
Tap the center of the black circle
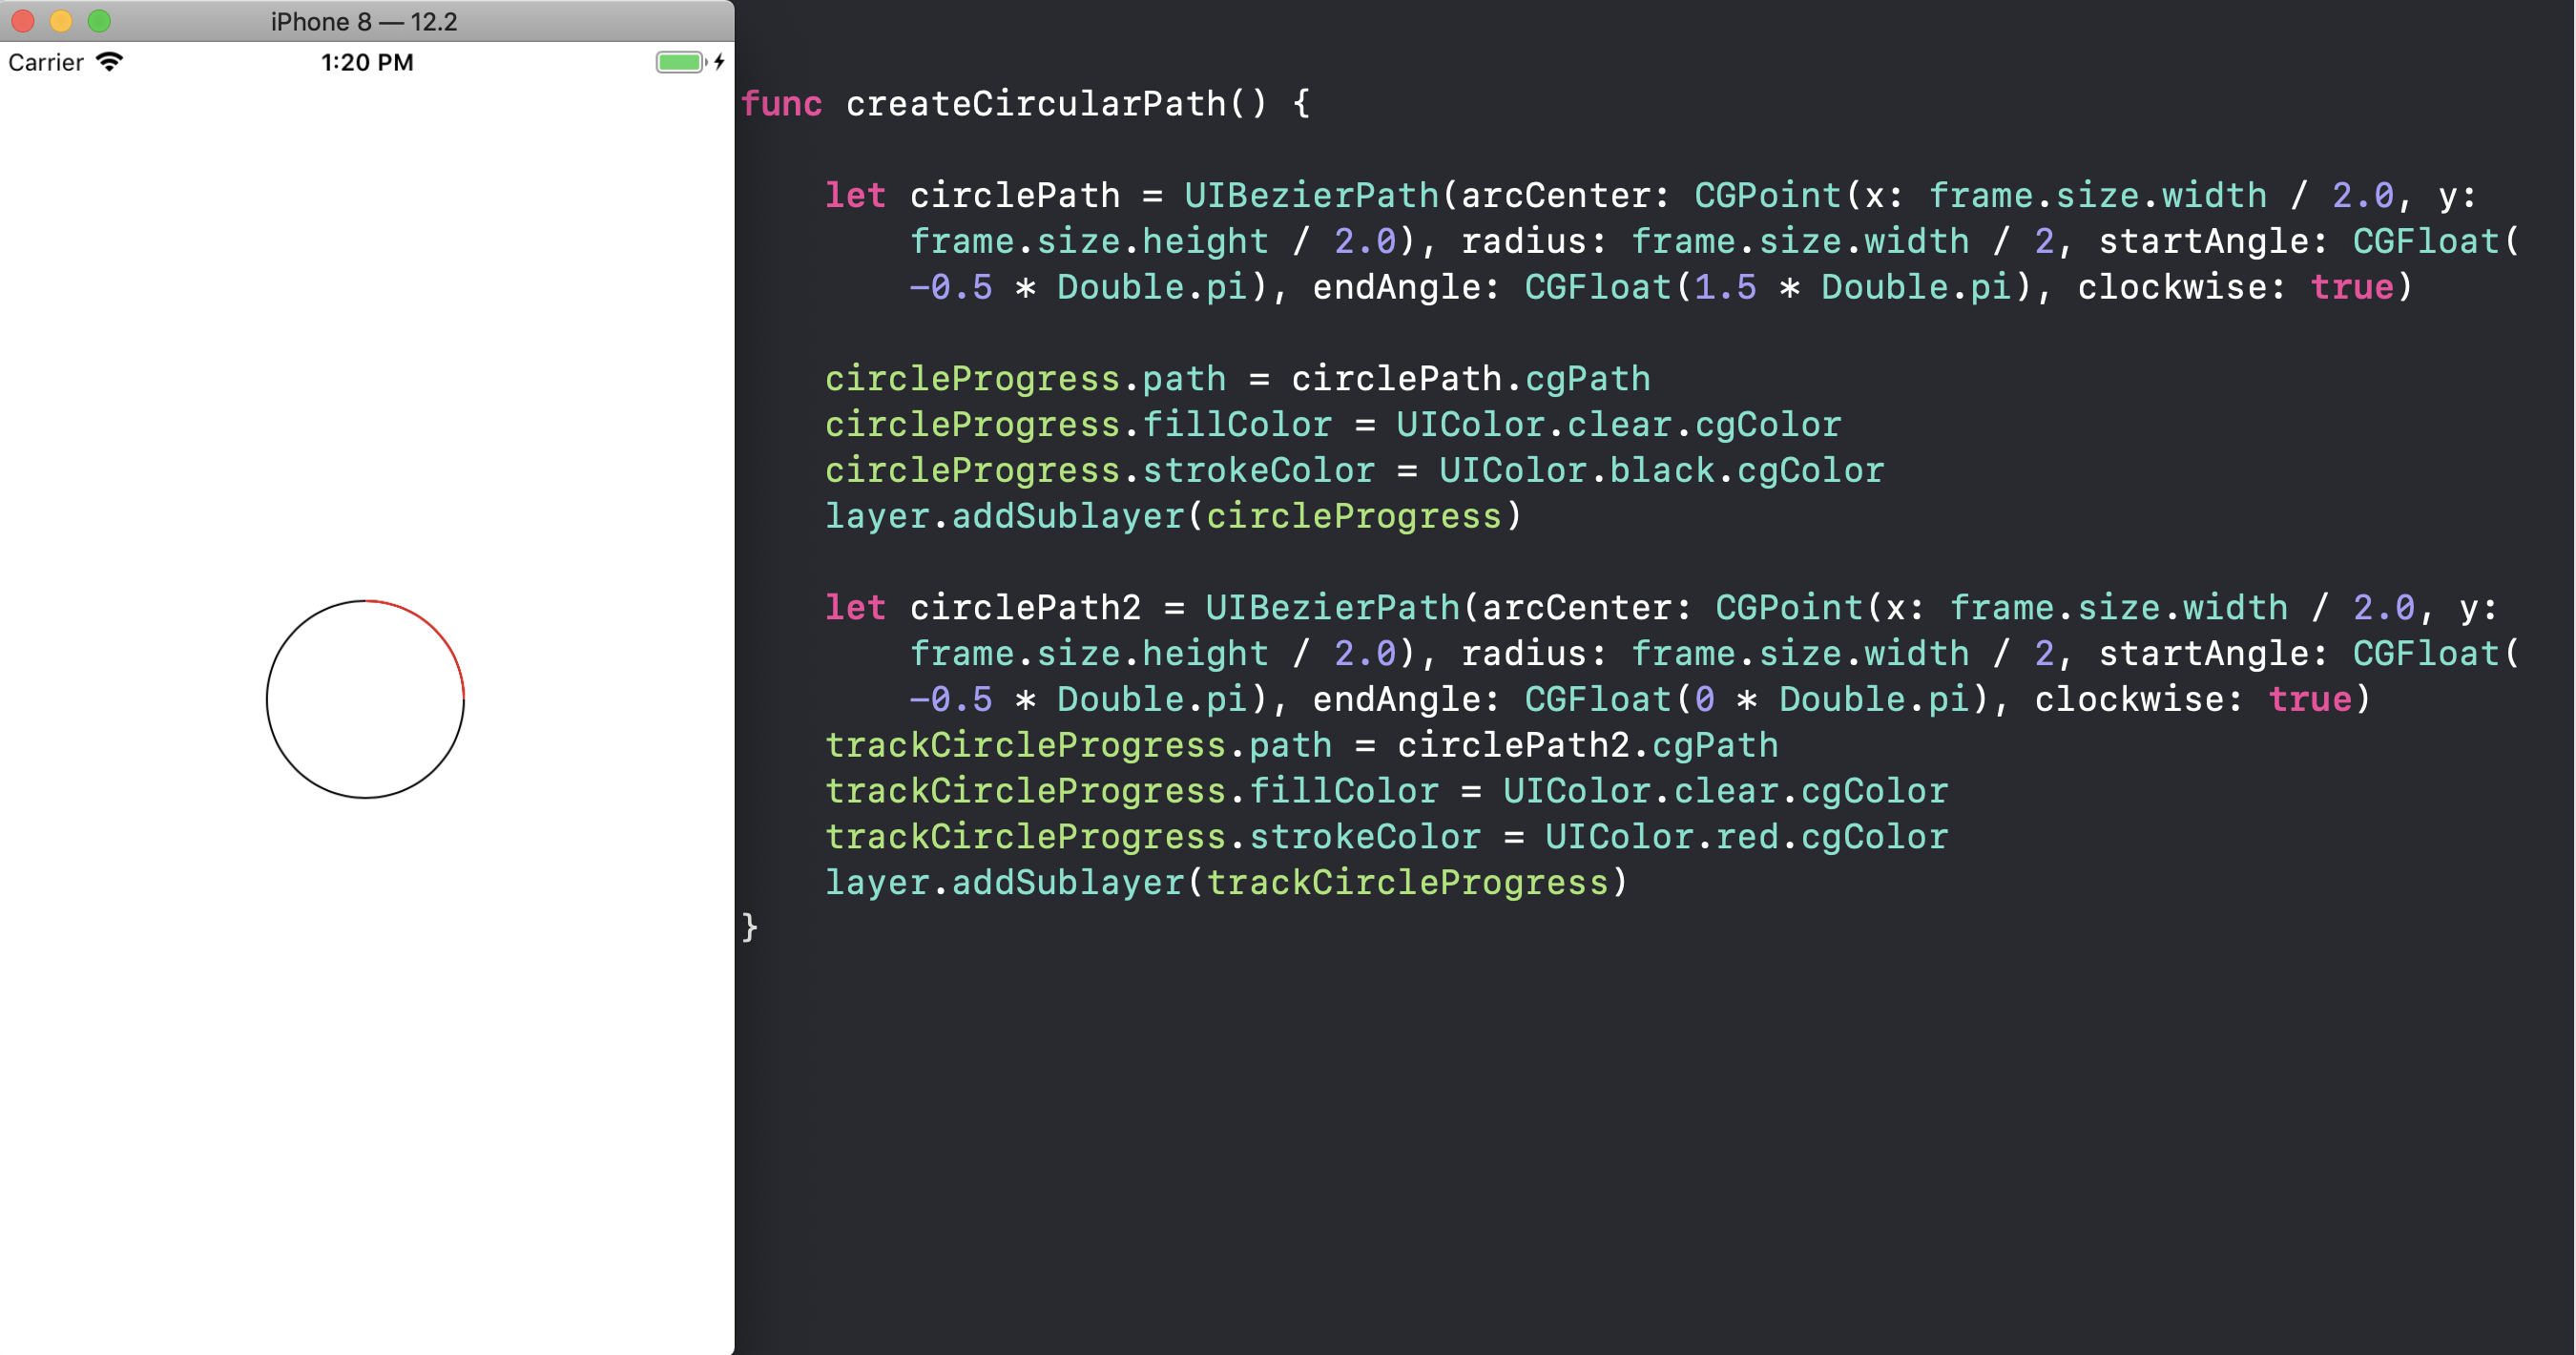(x=365, y=699)
